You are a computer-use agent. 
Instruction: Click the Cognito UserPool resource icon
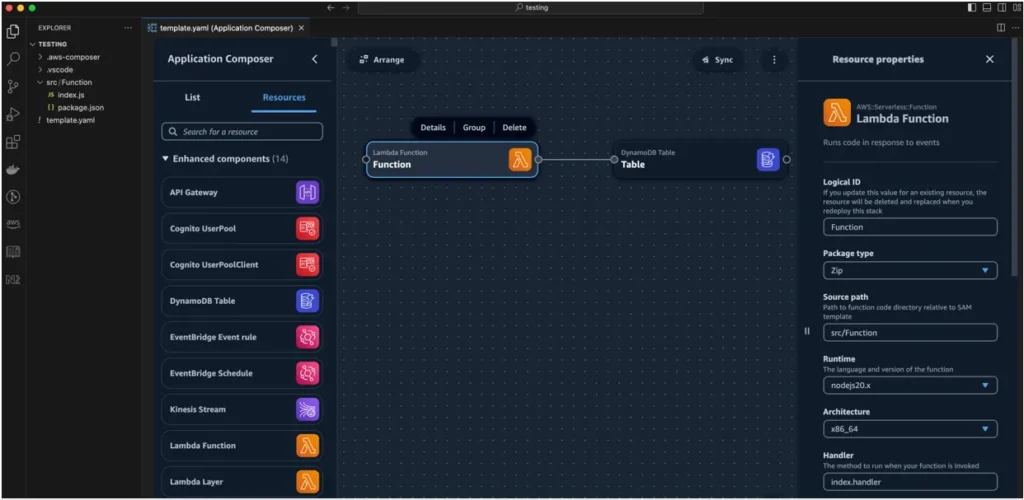(308, 228)
